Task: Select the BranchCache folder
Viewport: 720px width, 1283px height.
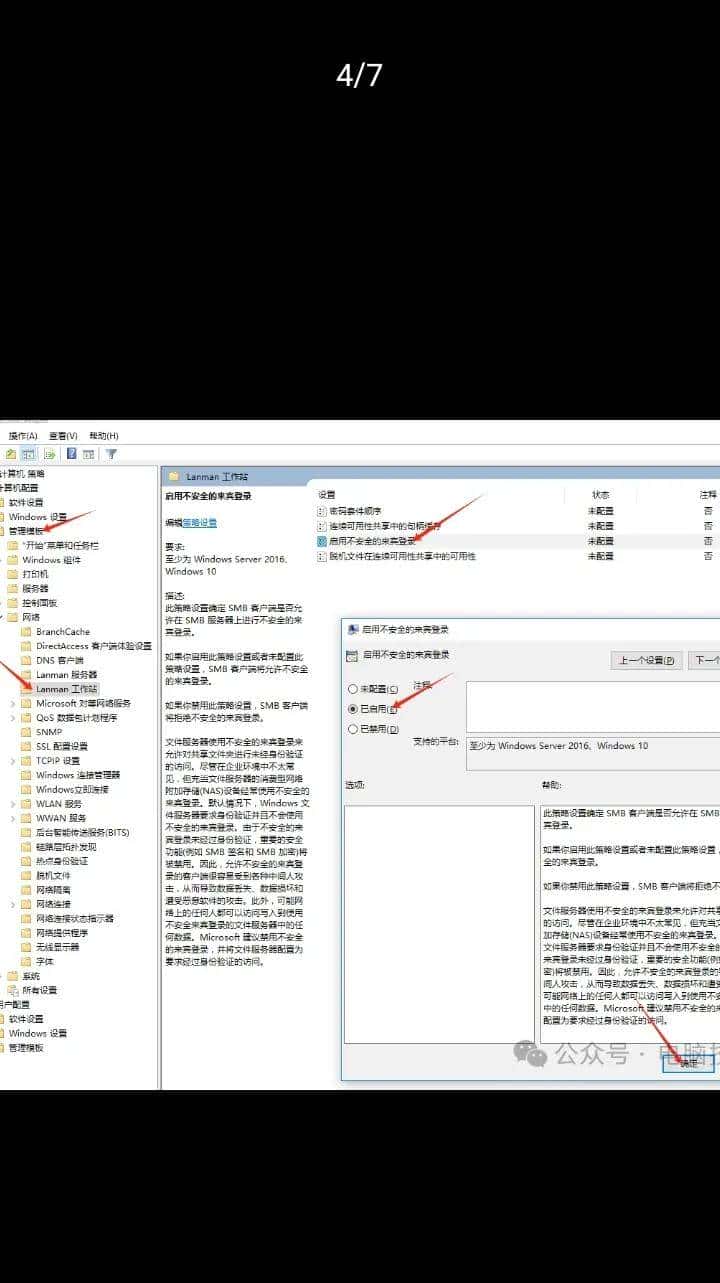Action: point(63,632)
